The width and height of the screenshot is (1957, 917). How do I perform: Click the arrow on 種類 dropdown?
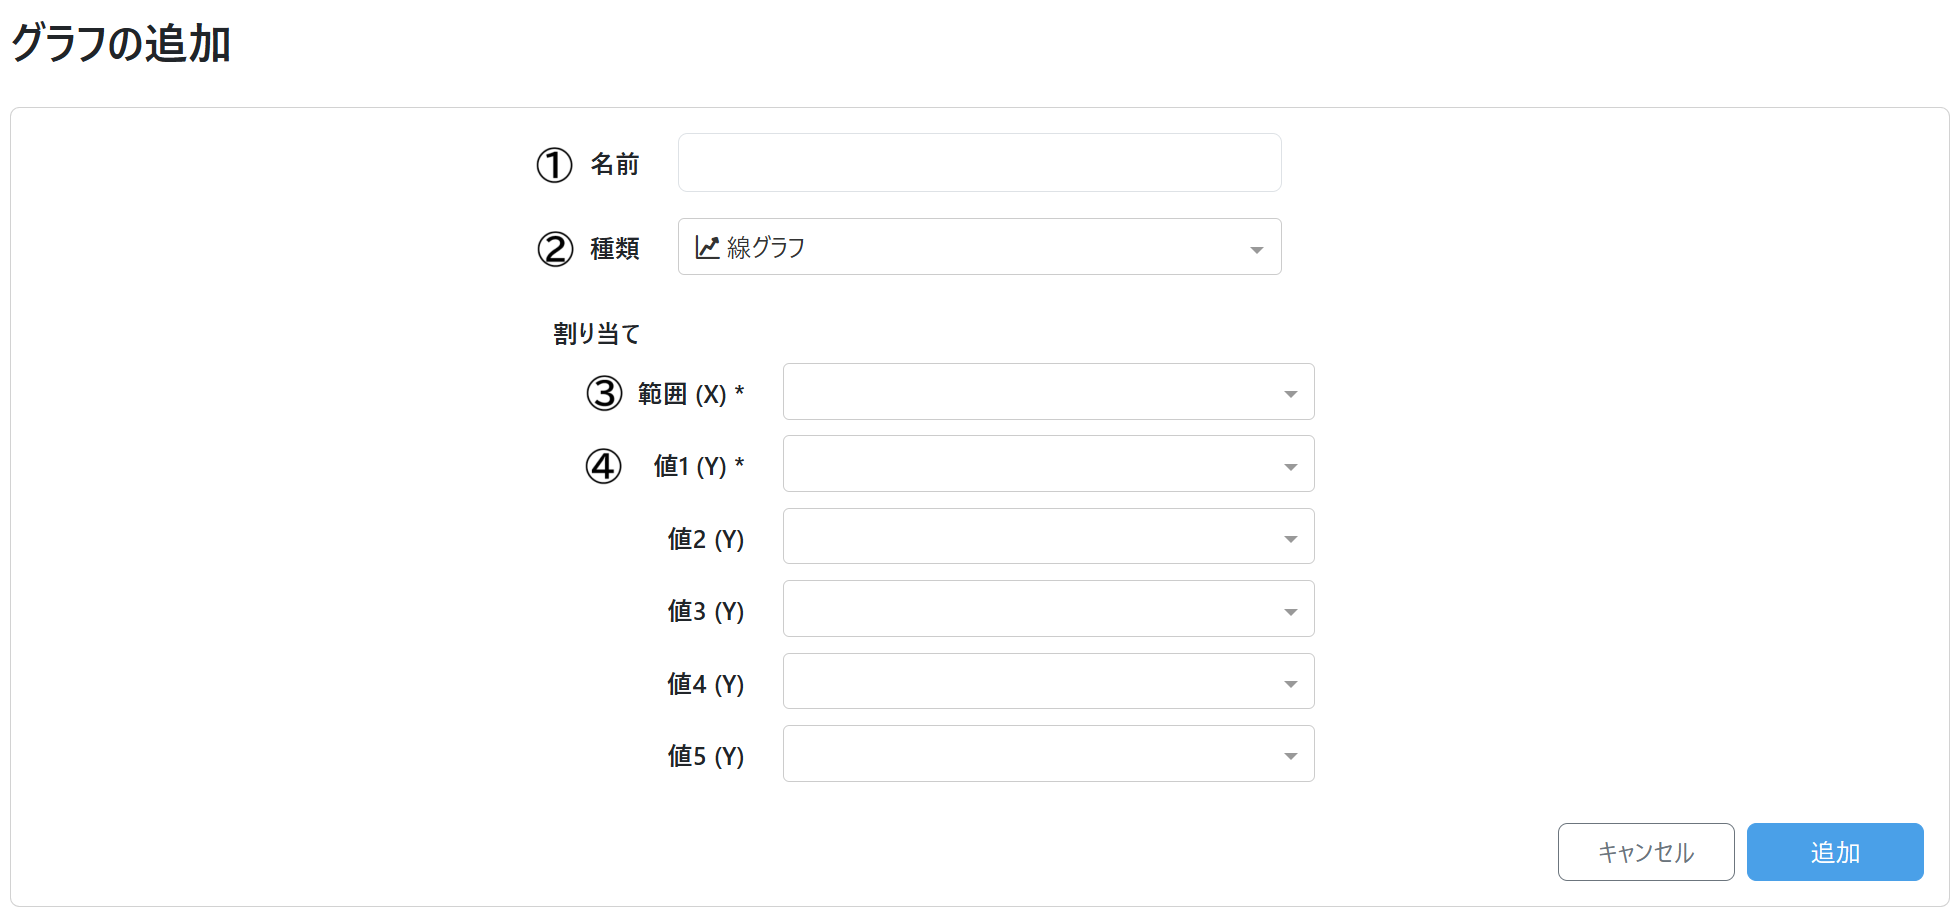coord(1257,250)
